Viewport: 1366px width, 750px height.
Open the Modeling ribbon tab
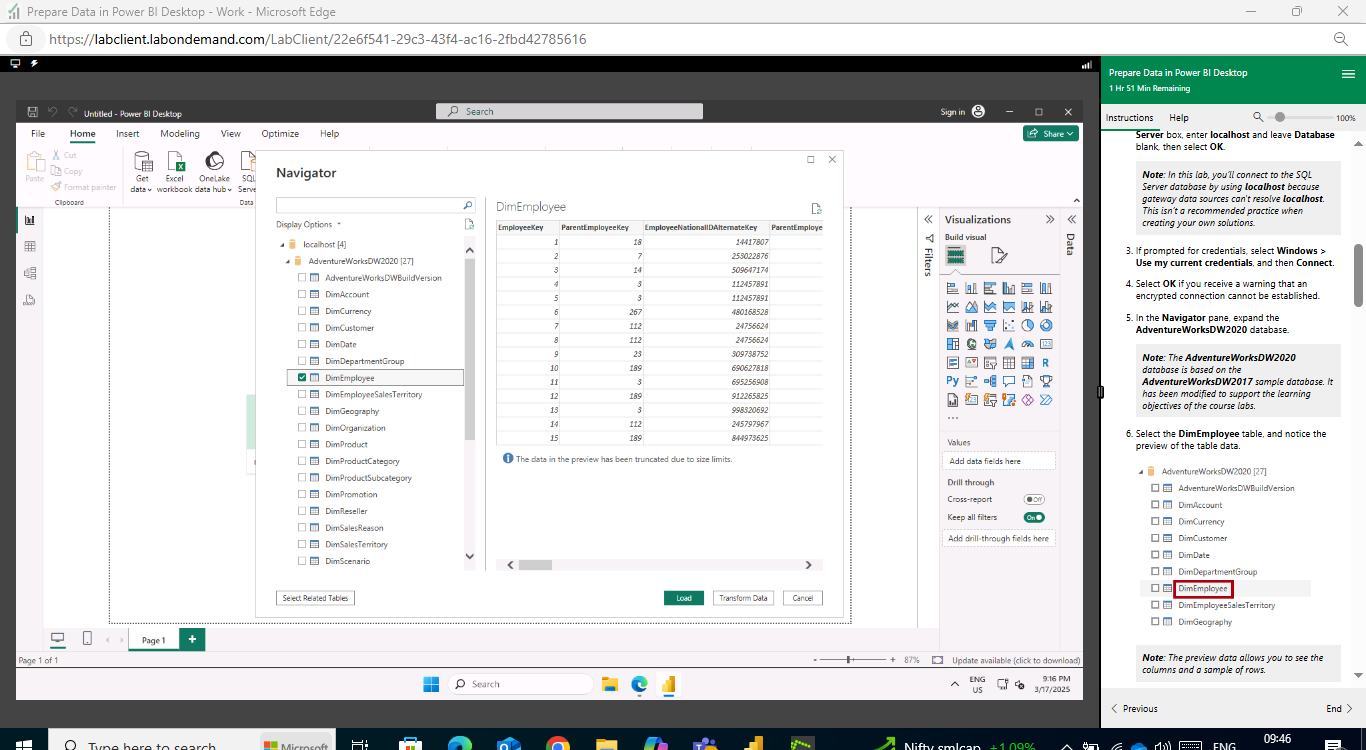point(180,134)
